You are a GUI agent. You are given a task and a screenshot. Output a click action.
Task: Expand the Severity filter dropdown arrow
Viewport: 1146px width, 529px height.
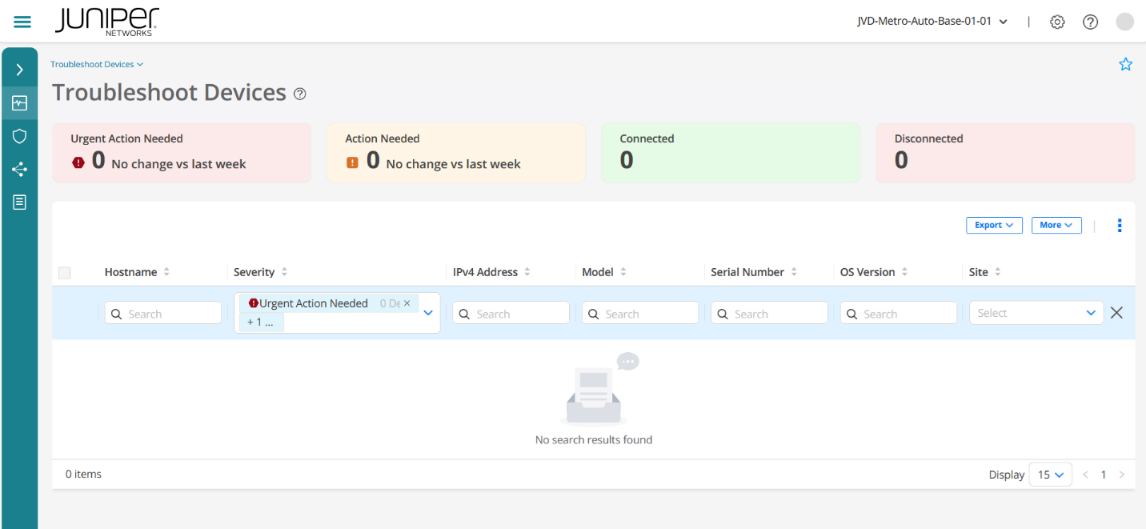click(x=428, y=313)
